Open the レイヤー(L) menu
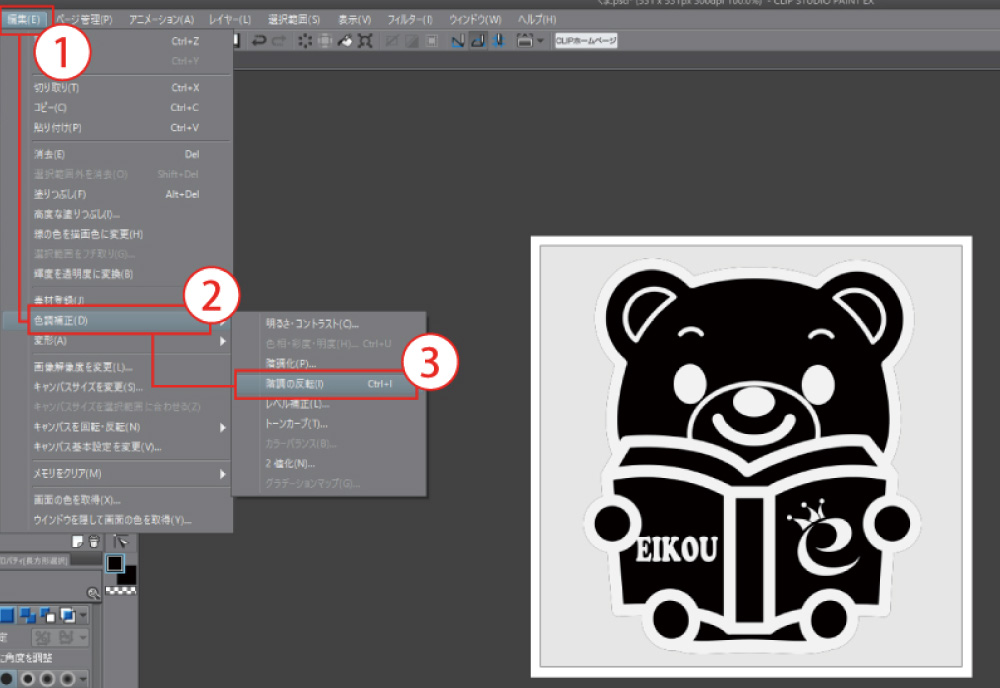 (x=230, y=20)
